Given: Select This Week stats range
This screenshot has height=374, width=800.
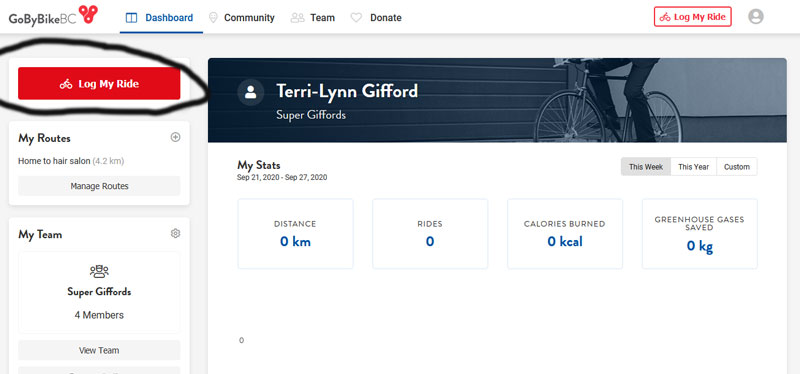Looking at the screenshot, I should tap(645, 167).
